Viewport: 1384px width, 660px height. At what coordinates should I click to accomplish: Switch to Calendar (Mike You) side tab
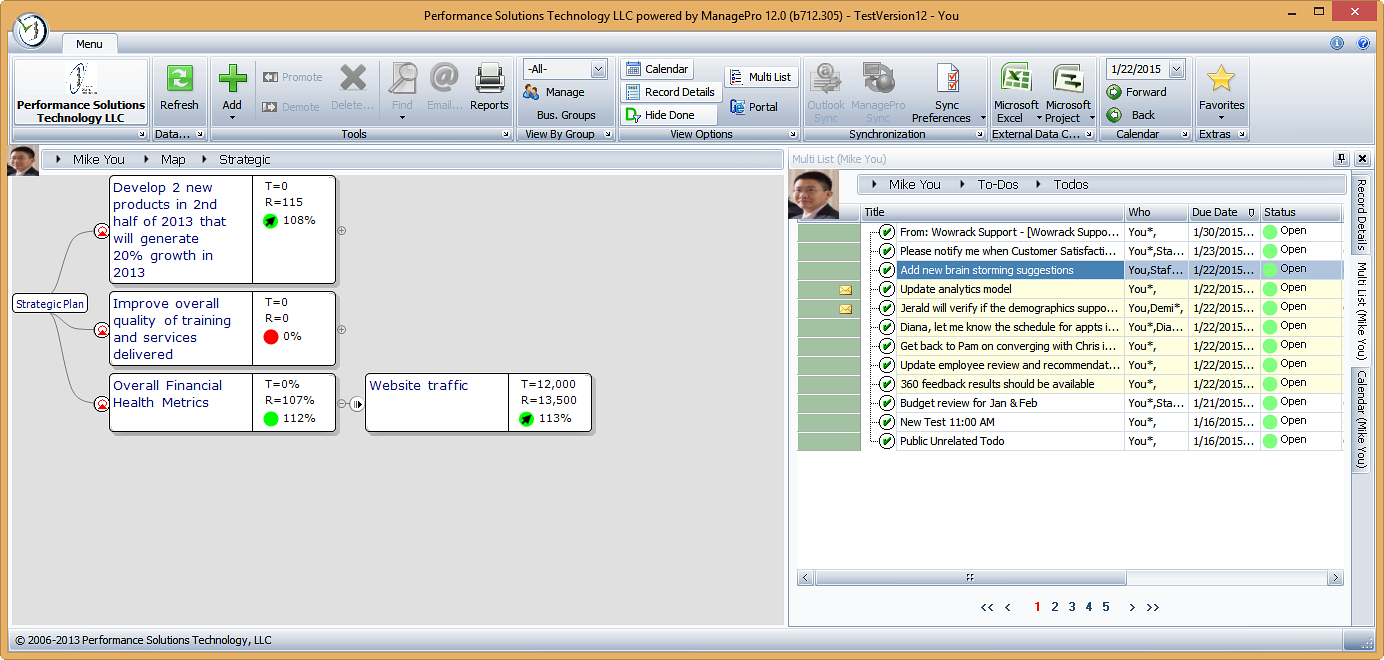point(1361,418)
